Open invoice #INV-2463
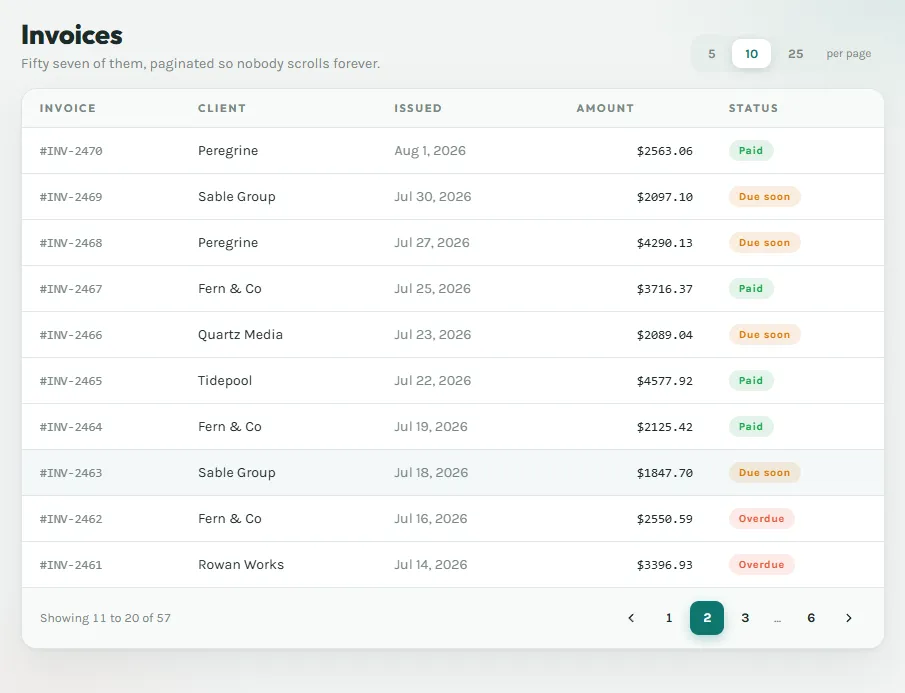The width and height of the screenshot is (905, 693). [71, 473]
